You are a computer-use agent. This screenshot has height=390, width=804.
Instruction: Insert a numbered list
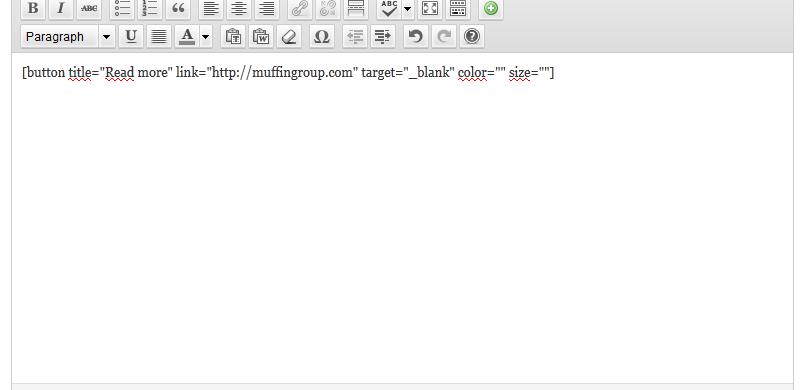[150, 9]
